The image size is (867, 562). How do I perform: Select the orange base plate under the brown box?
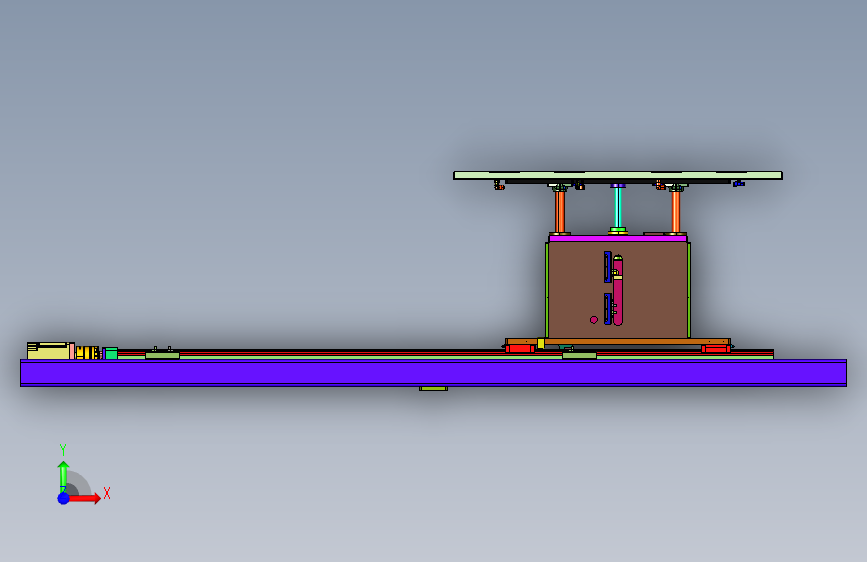[x=618, y=341]
